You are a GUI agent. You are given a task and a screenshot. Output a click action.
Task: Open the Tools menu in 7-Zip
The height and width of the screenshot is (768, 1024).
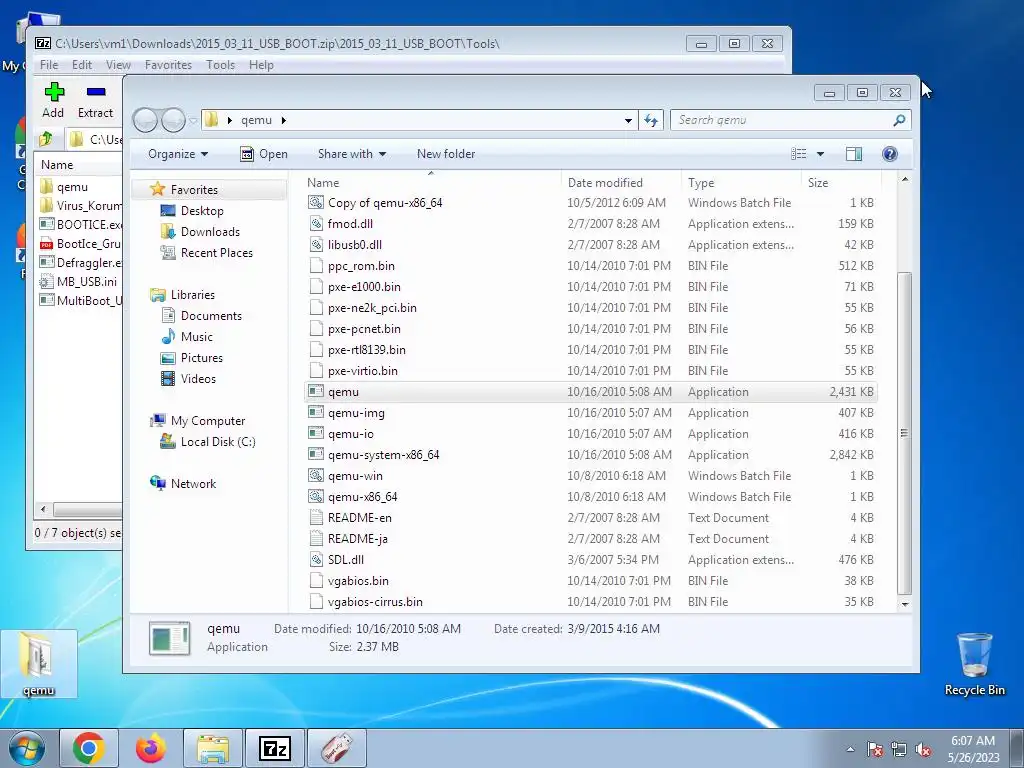pos(220,65)
